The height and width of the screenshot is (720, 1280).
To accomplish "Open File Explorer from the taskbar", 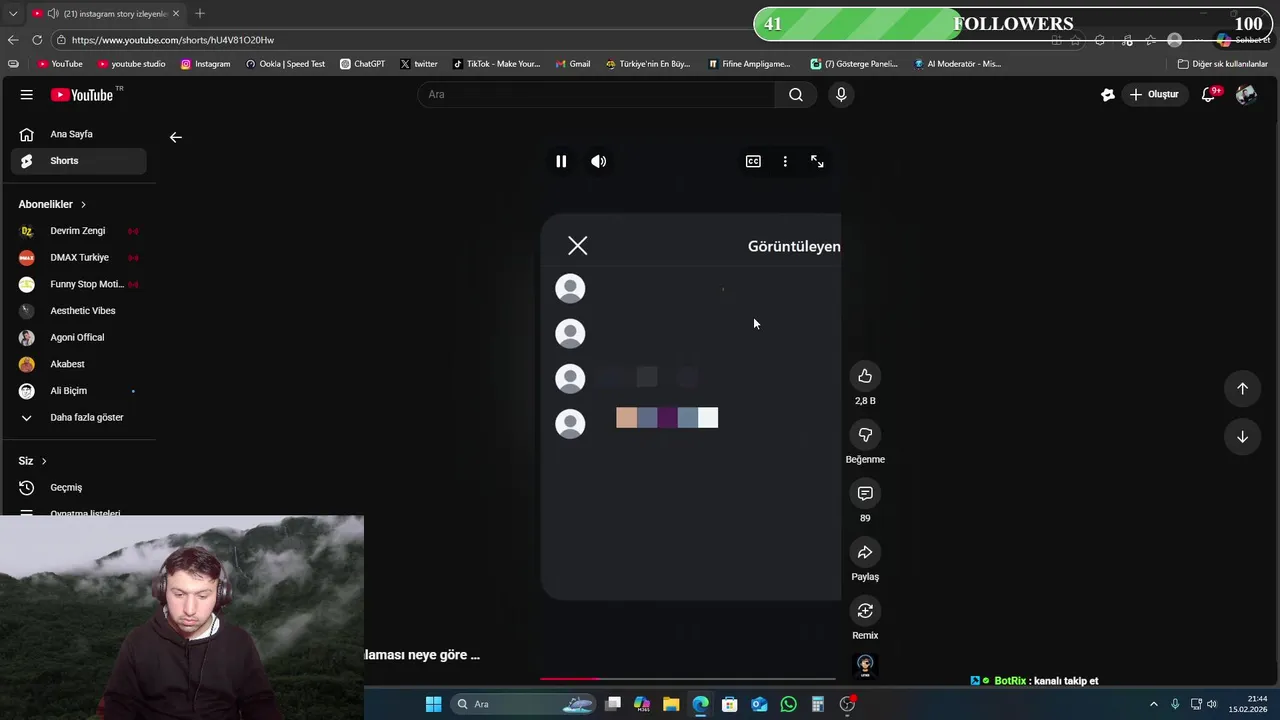I will [671, 704].
